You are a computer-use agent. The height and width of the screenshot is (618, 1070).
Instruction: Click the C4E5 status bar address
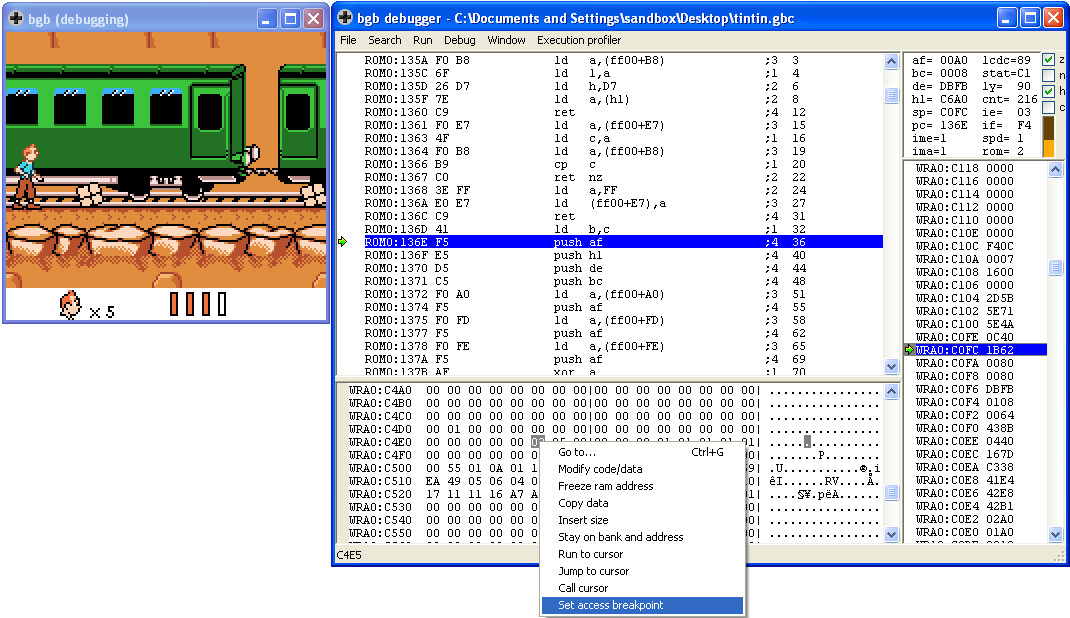coord(349,555)
